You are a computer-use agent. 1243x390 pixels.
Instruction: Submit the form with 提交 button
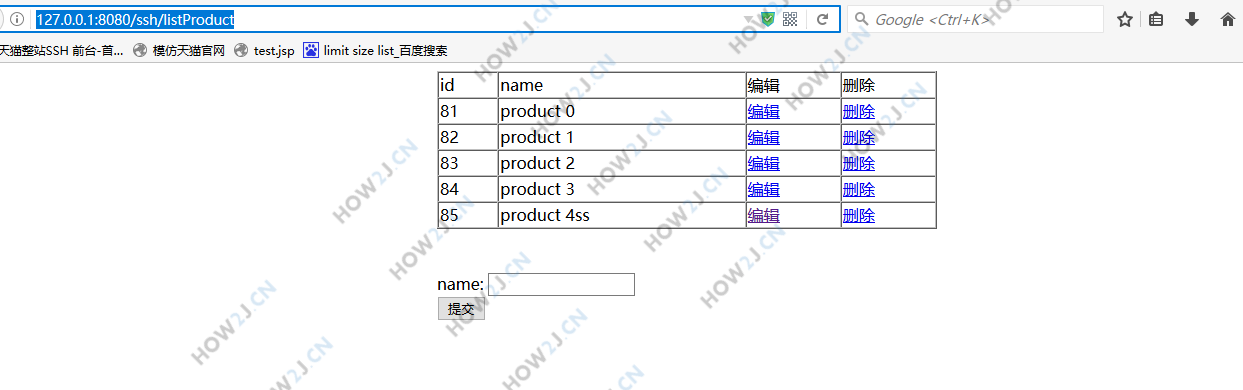click(x=461, y=309)
